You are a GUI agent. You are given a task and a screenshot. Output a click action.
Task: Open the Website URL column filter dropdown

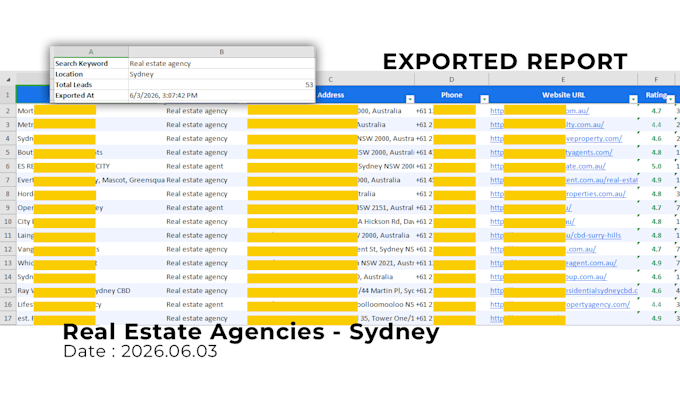pyautogui.click(x=633, y=99)
